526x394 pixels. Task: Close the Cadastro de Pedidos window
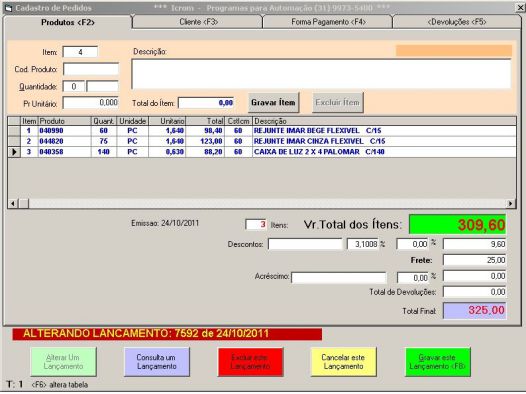point(520,7)
